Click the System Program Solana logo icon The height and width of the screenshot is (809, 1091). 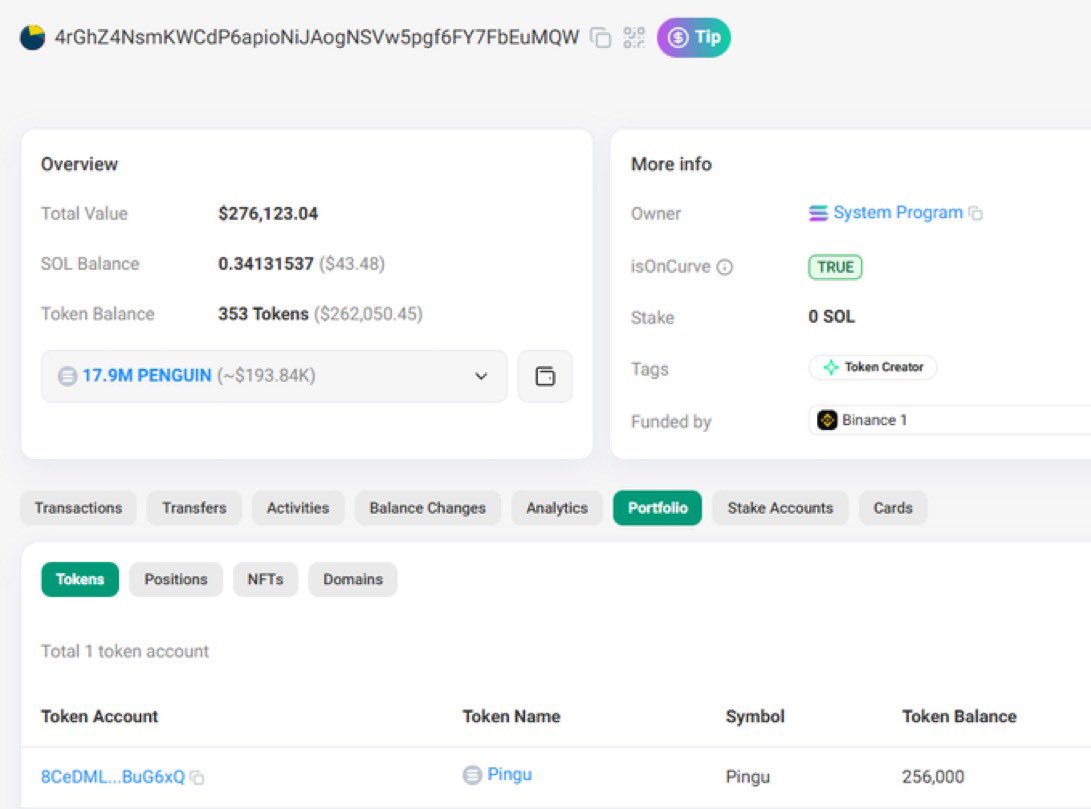click(818, 213)
